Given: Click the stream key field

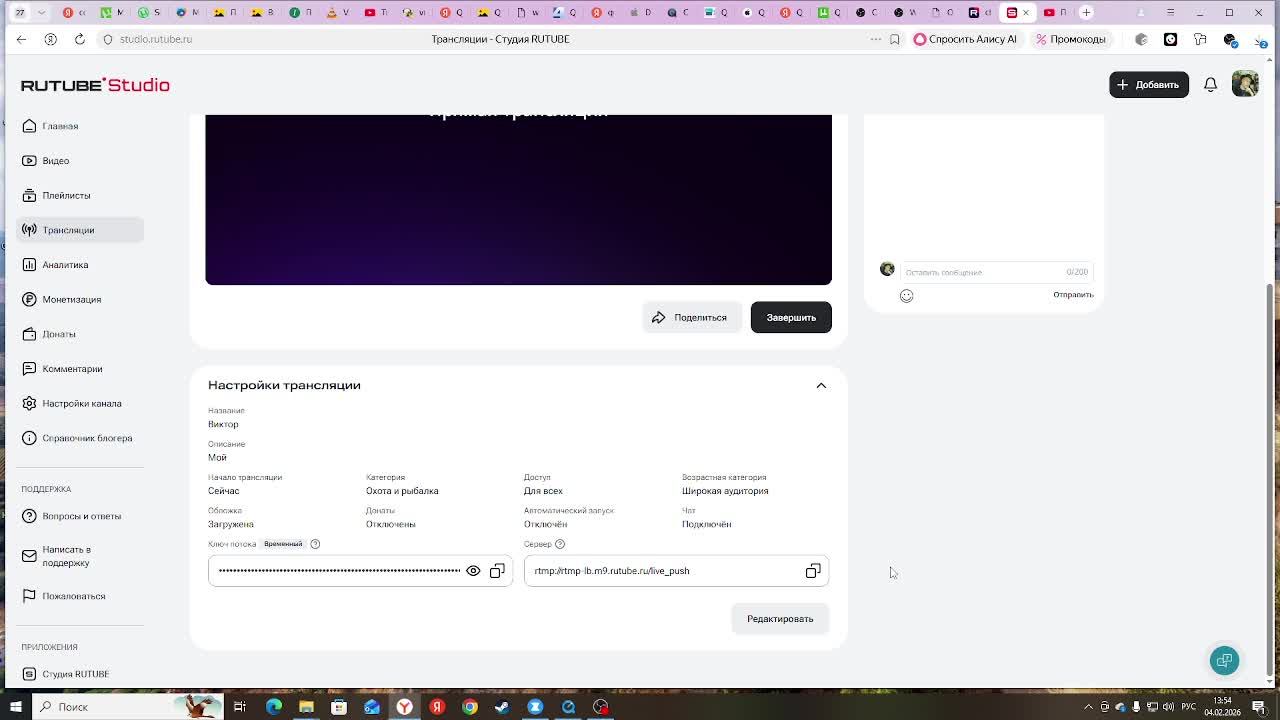Looking at the screenshot, I should (x=360, y=571).
